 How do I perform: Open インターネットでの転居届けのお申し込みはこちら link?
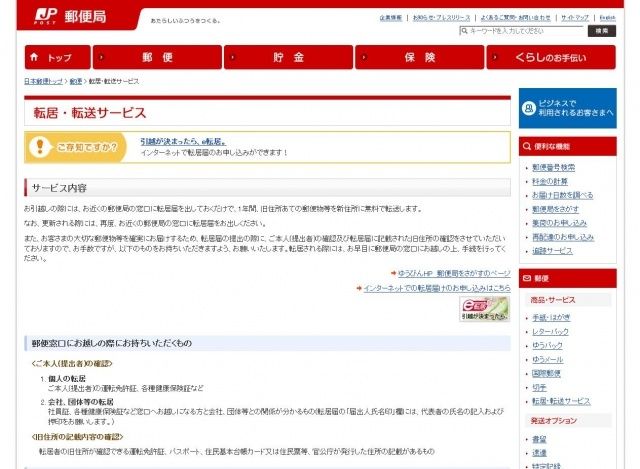tap(437, 288)
